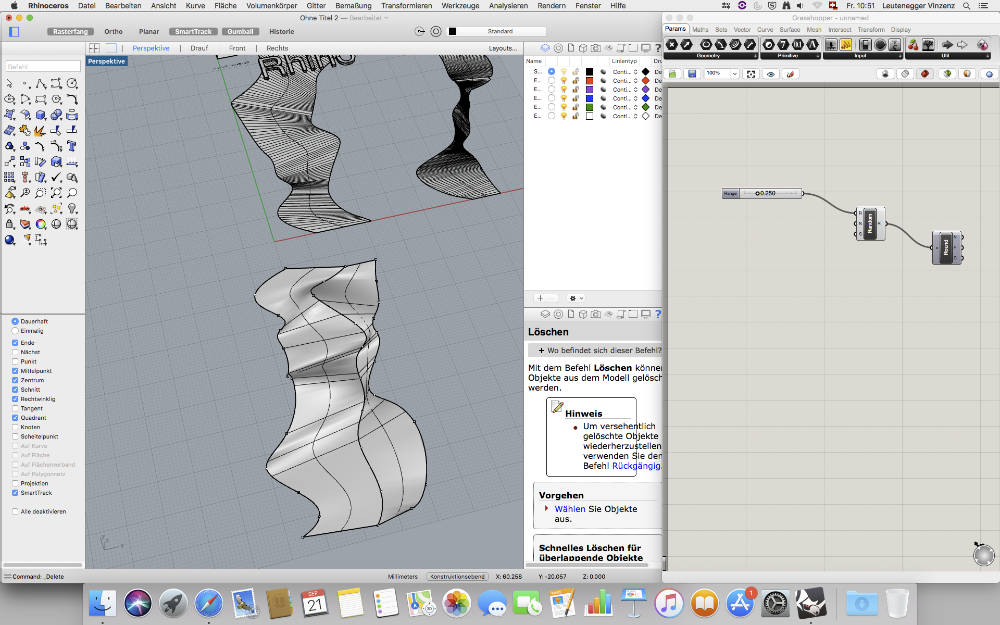Open the Kurve menu
The height and width of the screenshot is (625, 1000).
195,5
